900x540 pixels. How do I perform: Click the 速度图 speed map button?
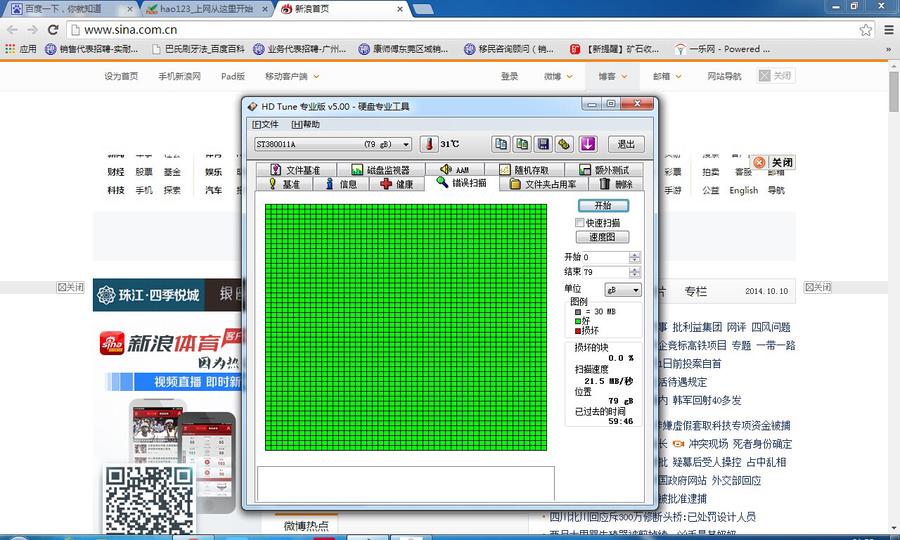click(x=602, y=237)
